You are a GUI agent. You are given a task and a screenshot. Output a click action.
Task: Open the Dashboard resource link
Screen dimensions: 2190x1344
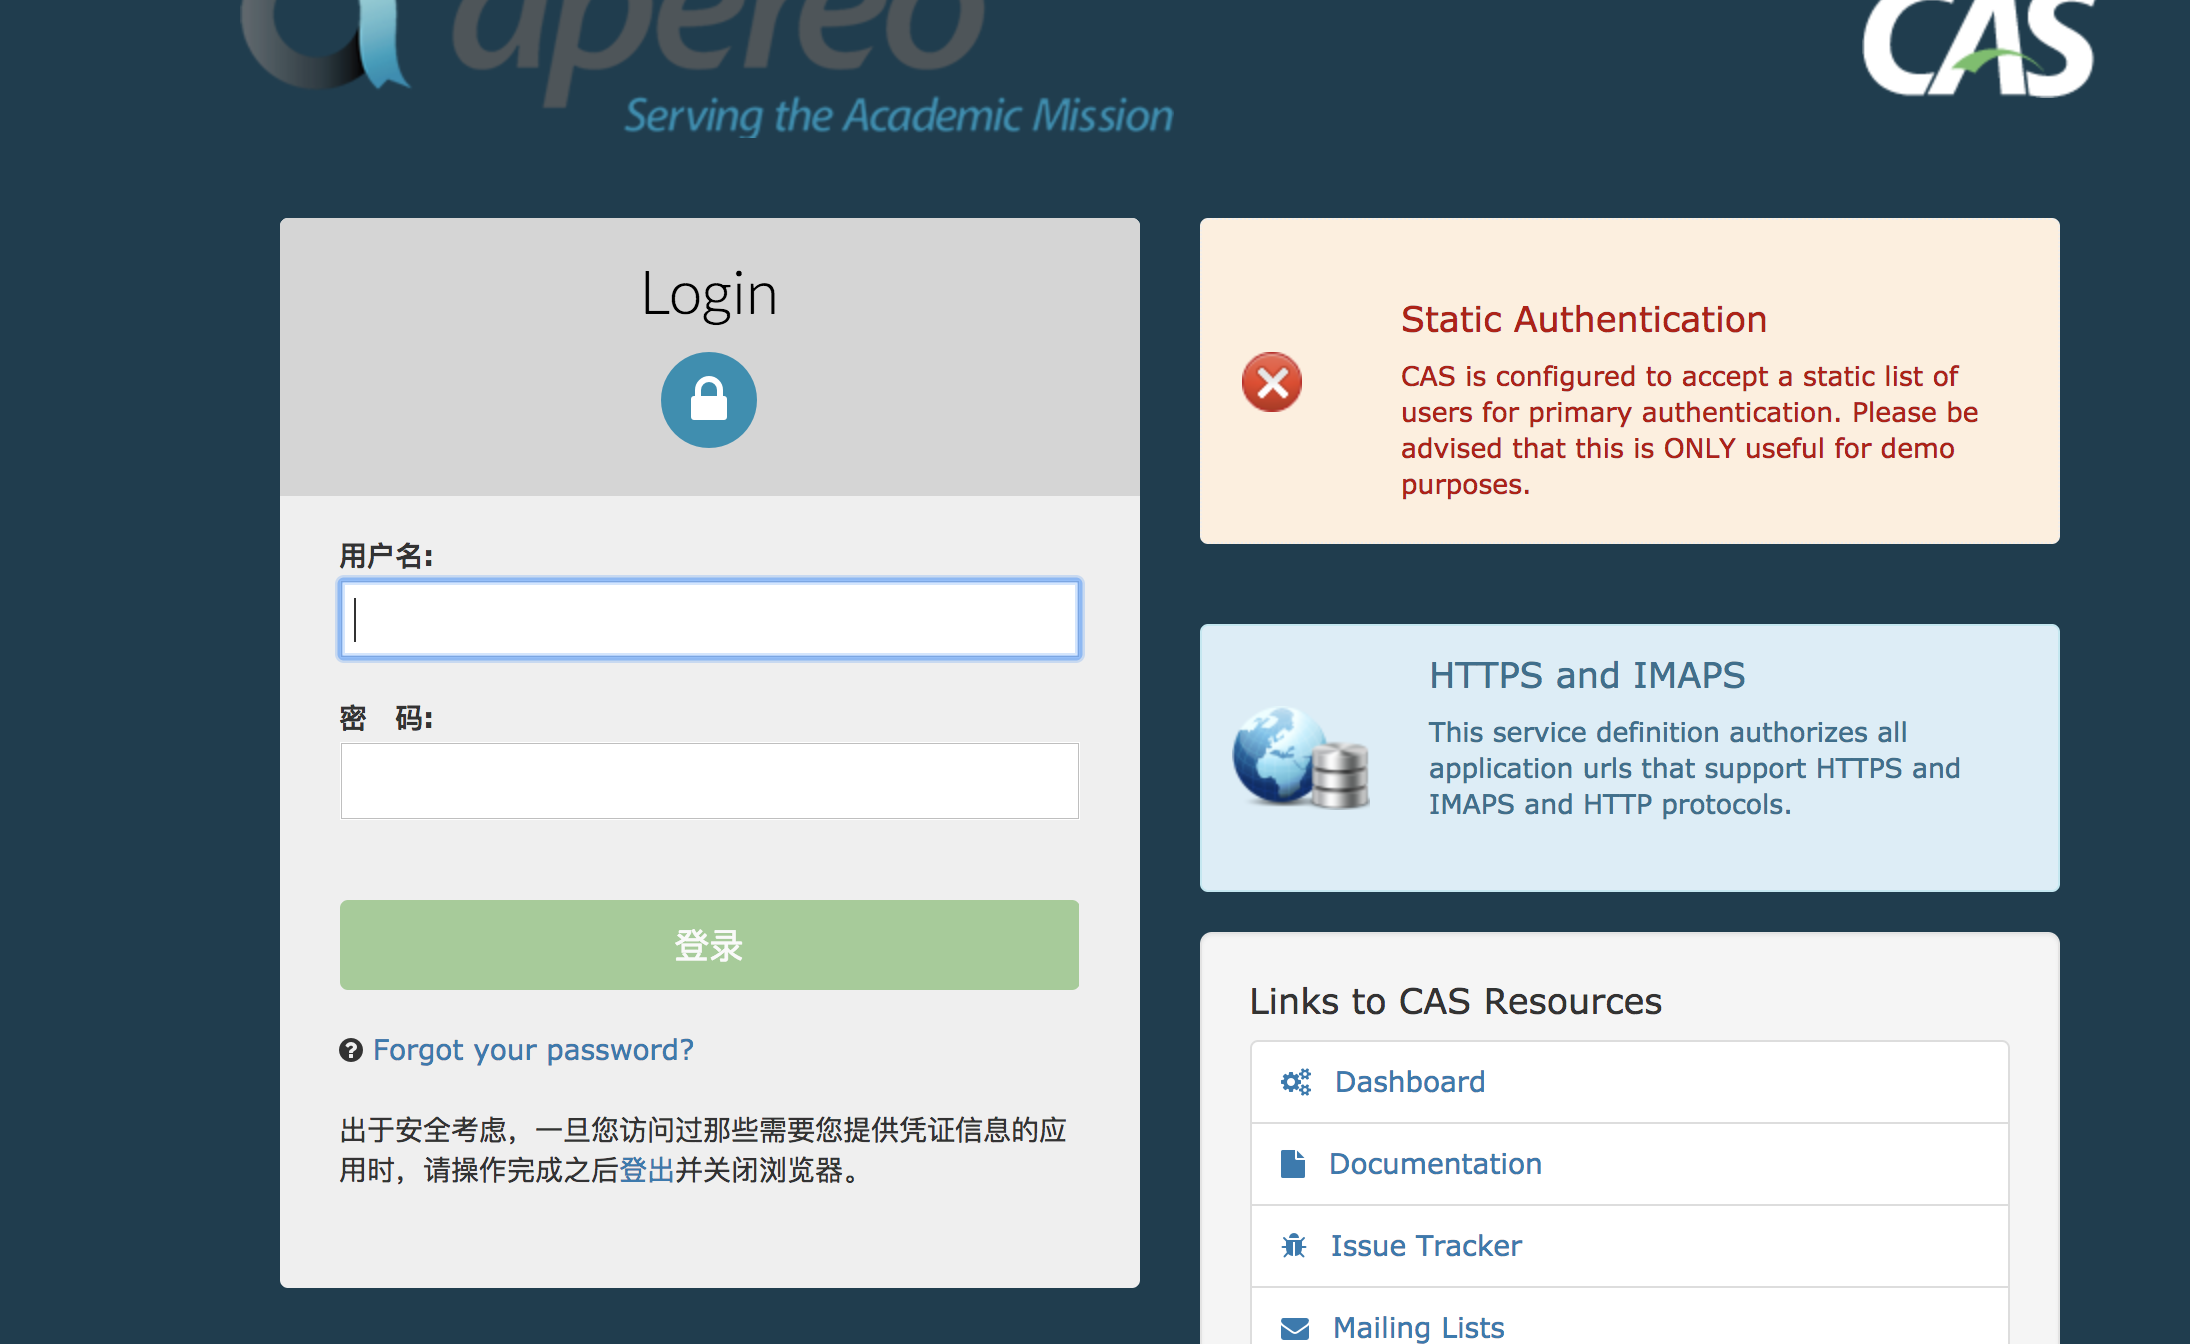click(1409, 1082)
